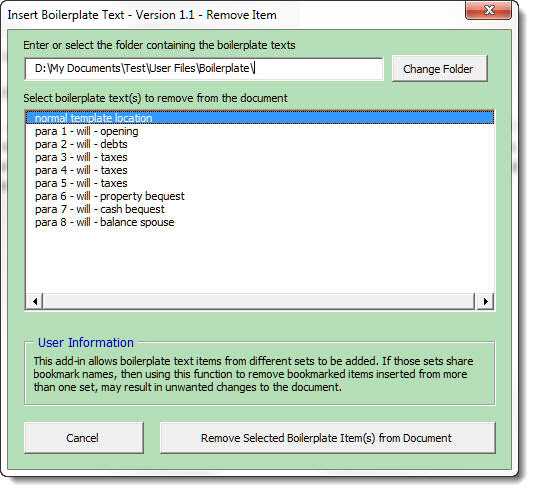This screenshot has height=492, width=534.
Task: Click the Change Folder button
Action: point(439,69)
